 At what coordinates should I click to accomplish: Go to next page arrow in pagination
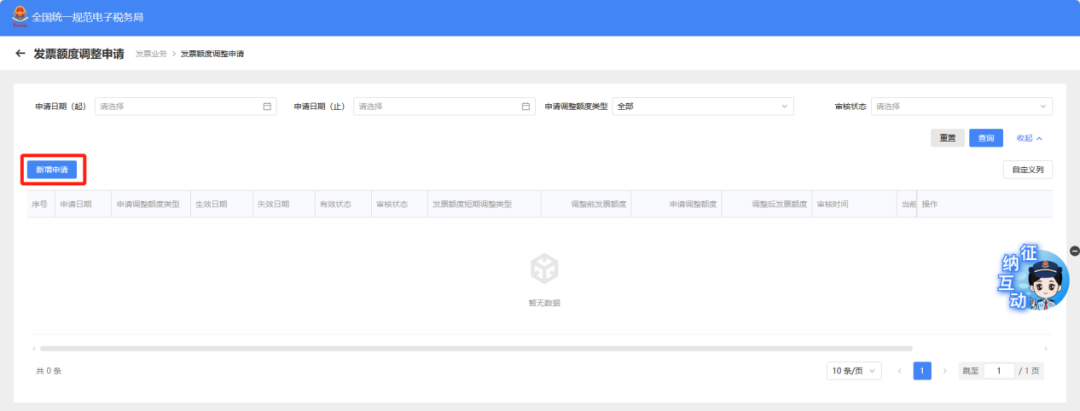945,371
